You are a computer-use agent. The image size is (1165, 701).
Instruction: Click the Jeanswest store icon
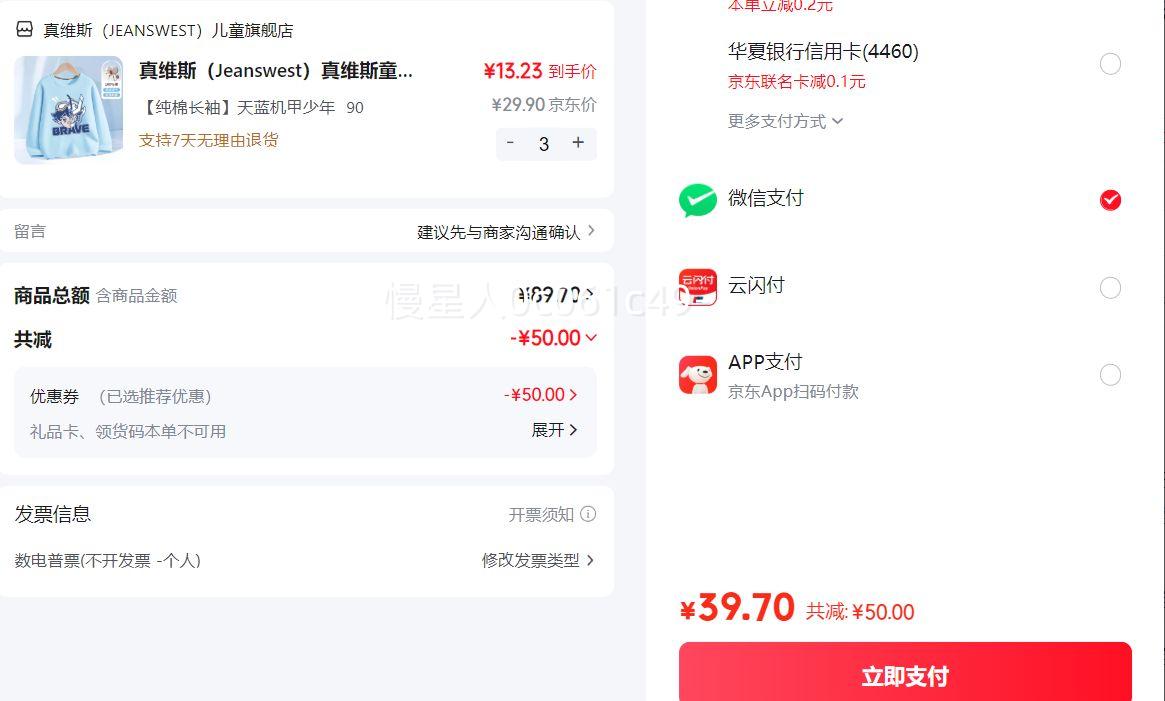(24, 30)
